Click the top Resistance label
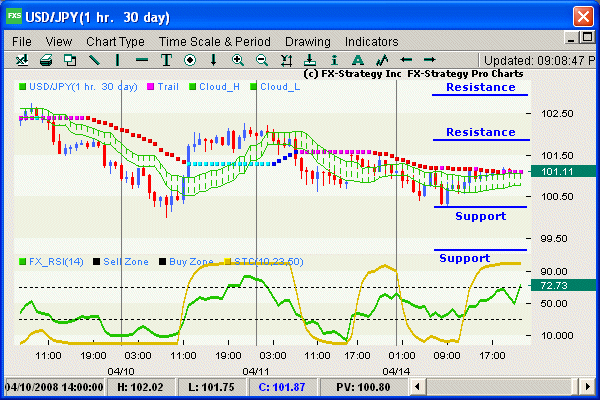This screenshot has height=400, width=600. pyautogui.click(x=481, y=87)
